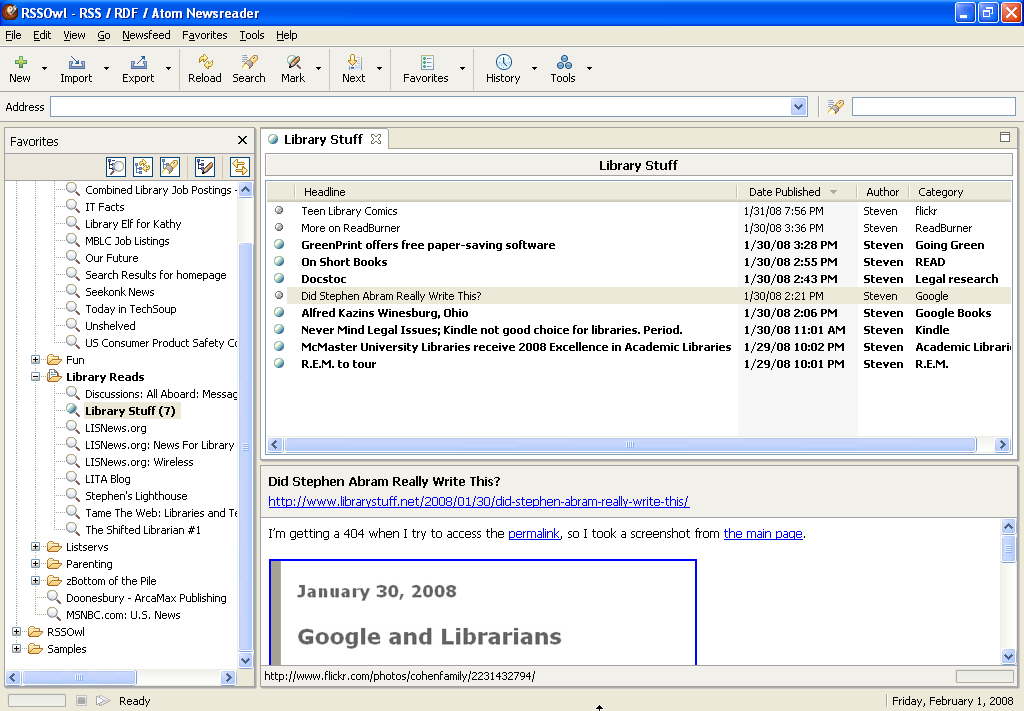
Task: Click the New toolbar button with the plus icon
Action: [20, 69]
